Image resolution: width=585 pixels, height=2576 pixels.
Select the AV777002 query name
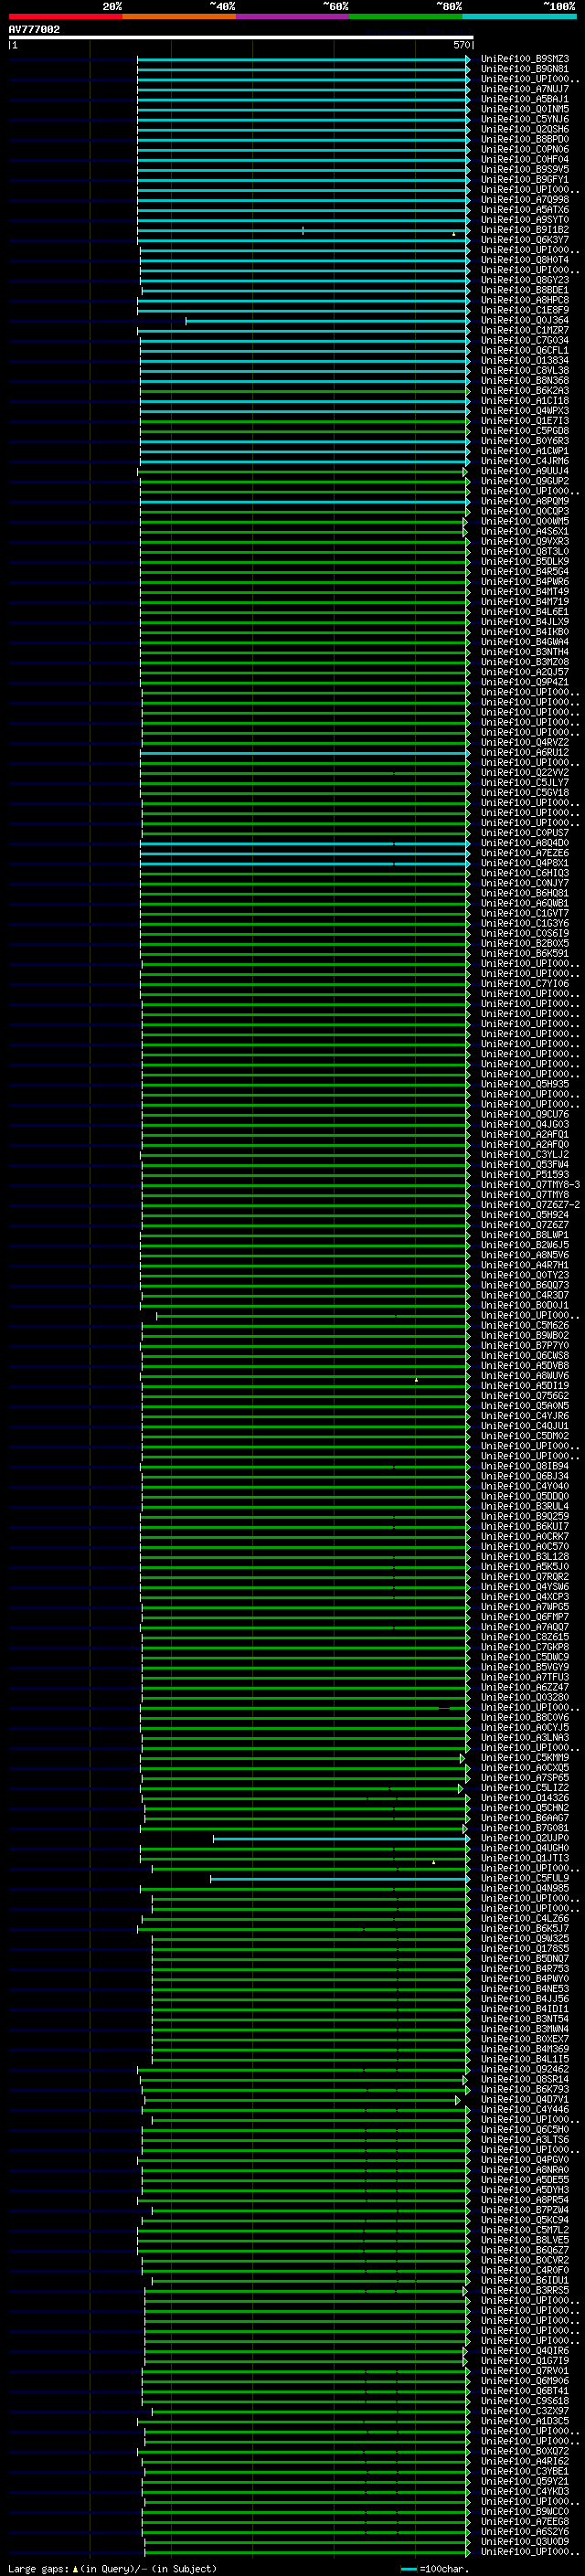[x=34, y=29]
